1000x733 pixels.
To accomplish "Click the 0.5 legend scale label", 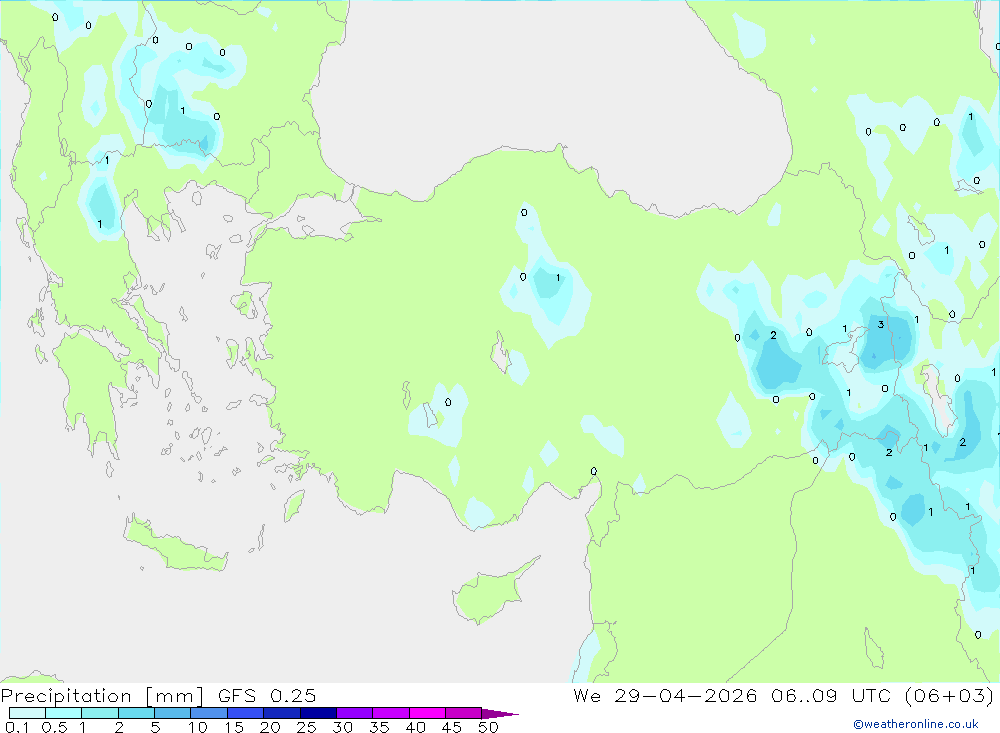I will (54, 727).
